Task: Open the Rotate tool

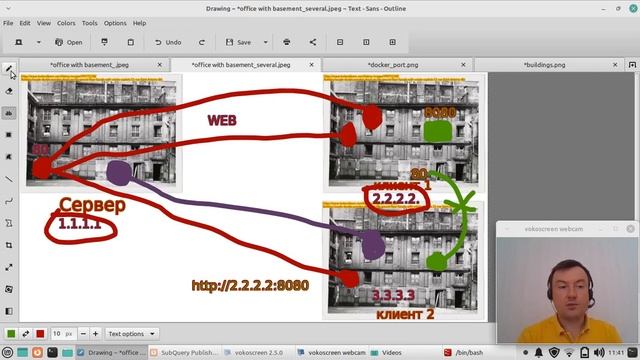Action: pos(9,289)
